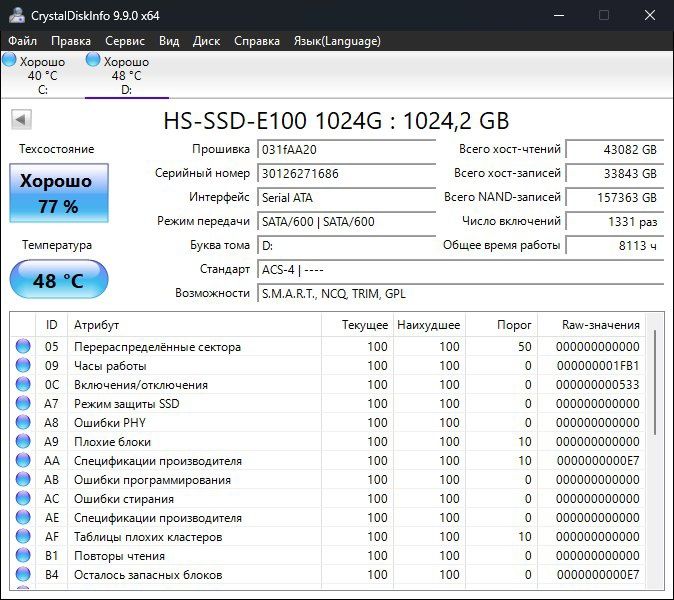Open the Диск menu
Viewport: 674px width, 600px height.
click(x=206, y=41)
